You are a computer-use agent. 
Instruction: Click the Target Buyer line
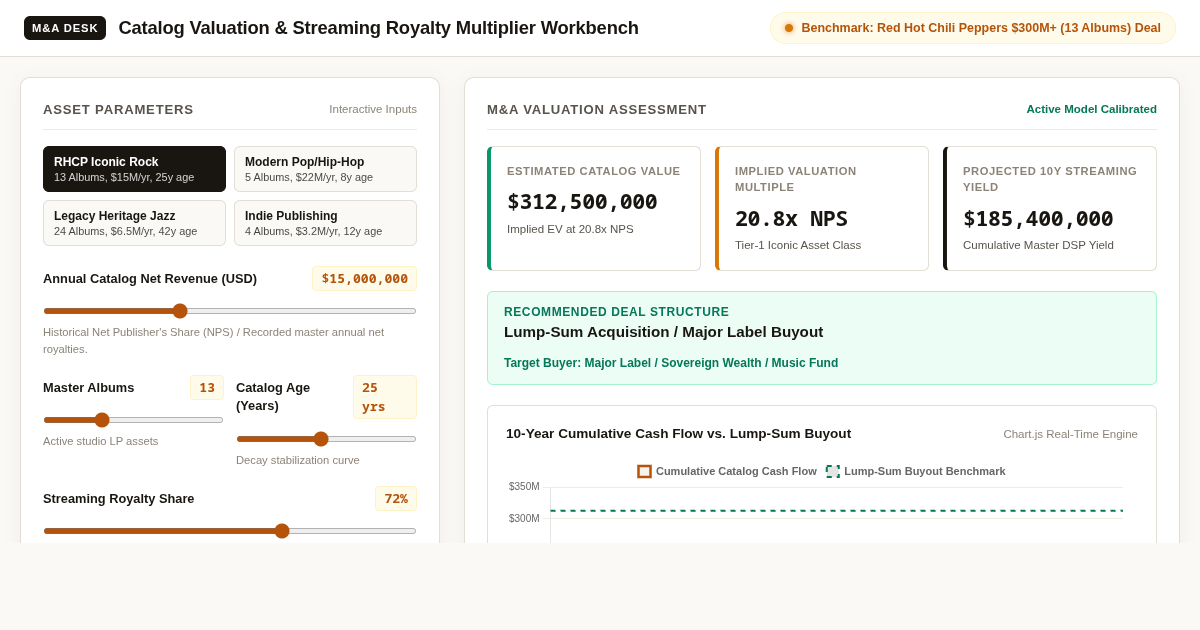click(671, 363)
